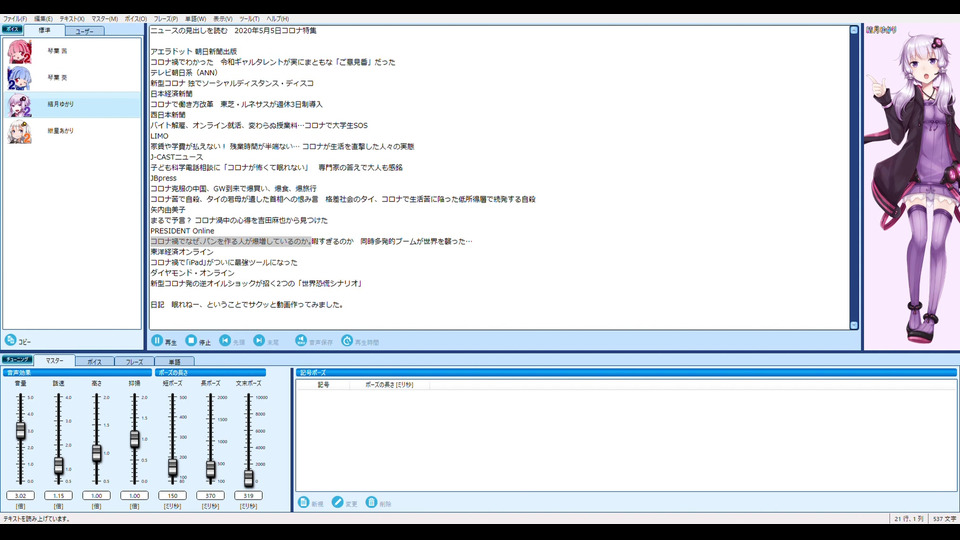Click the 音量 value field 3.02
The height and width of the screenshot is (540, 960).
pos(21,495)
